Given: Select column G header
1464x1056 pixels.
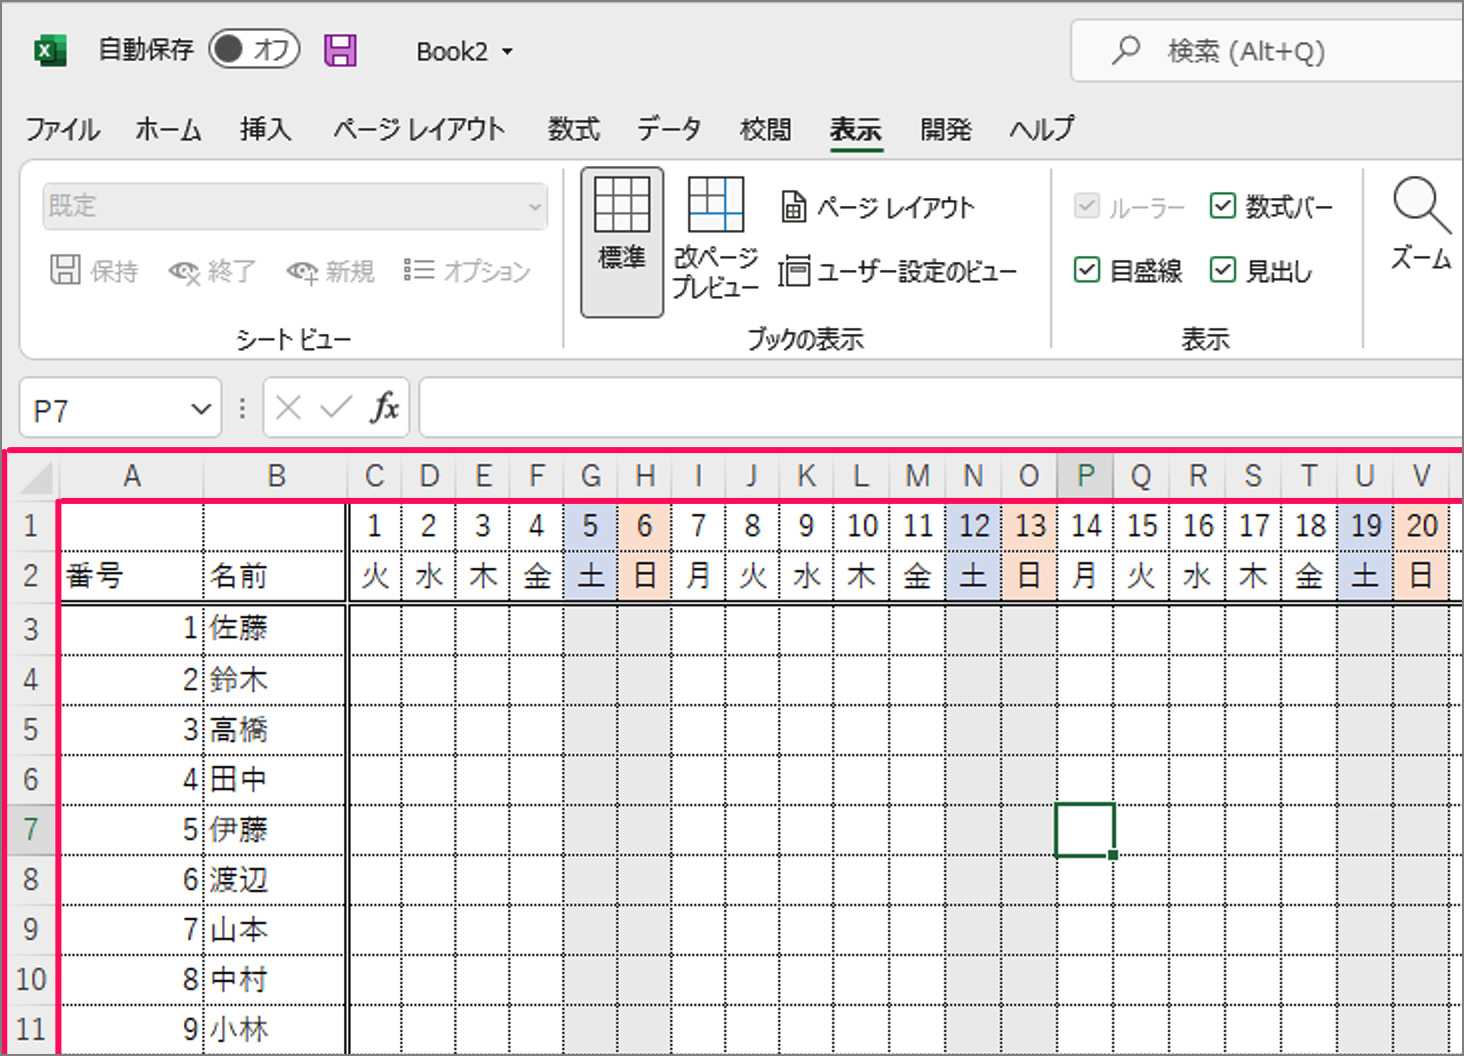Looking at the screenshot, I should 591,476.
